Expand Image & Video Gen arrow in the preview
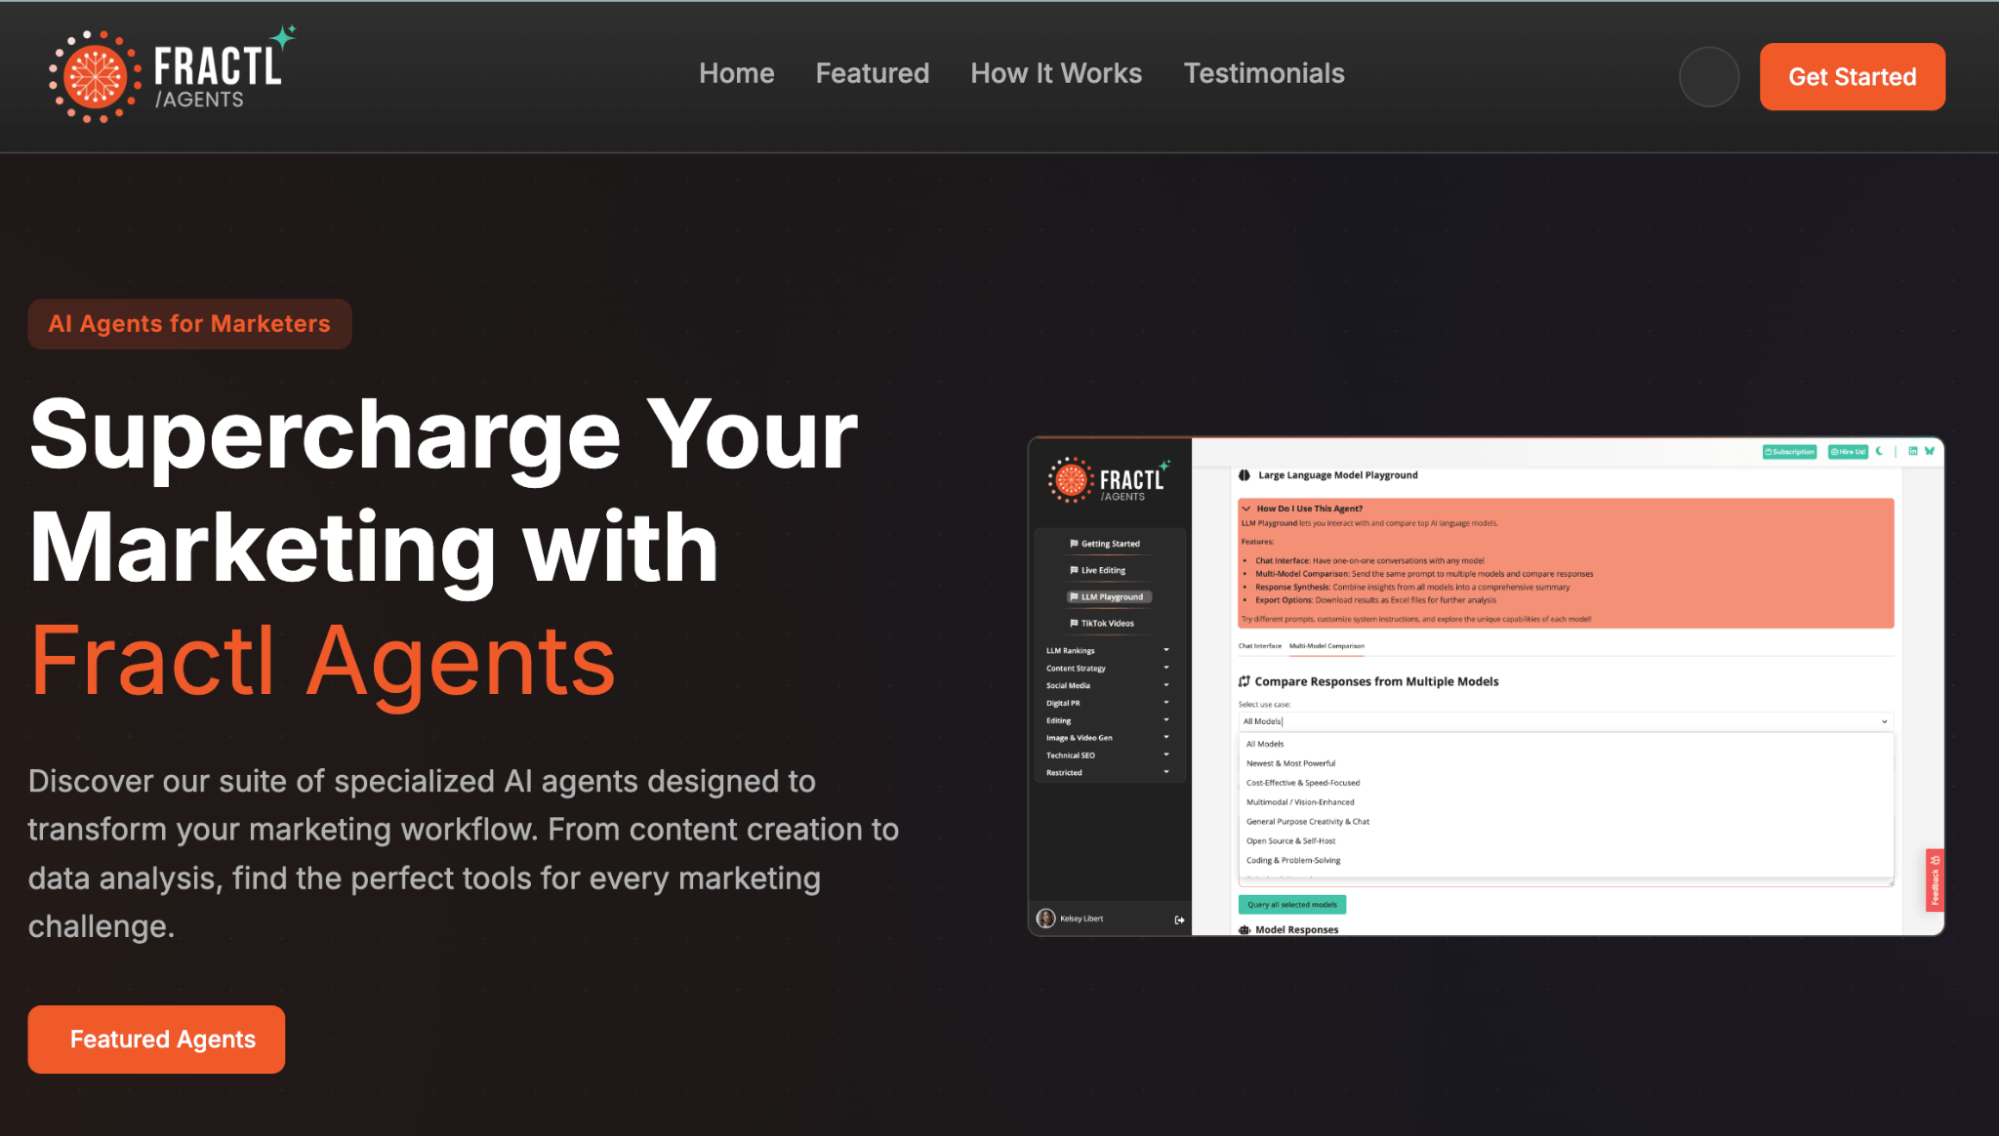This screenshot has width=1999, height=1137. (1166, 738)
